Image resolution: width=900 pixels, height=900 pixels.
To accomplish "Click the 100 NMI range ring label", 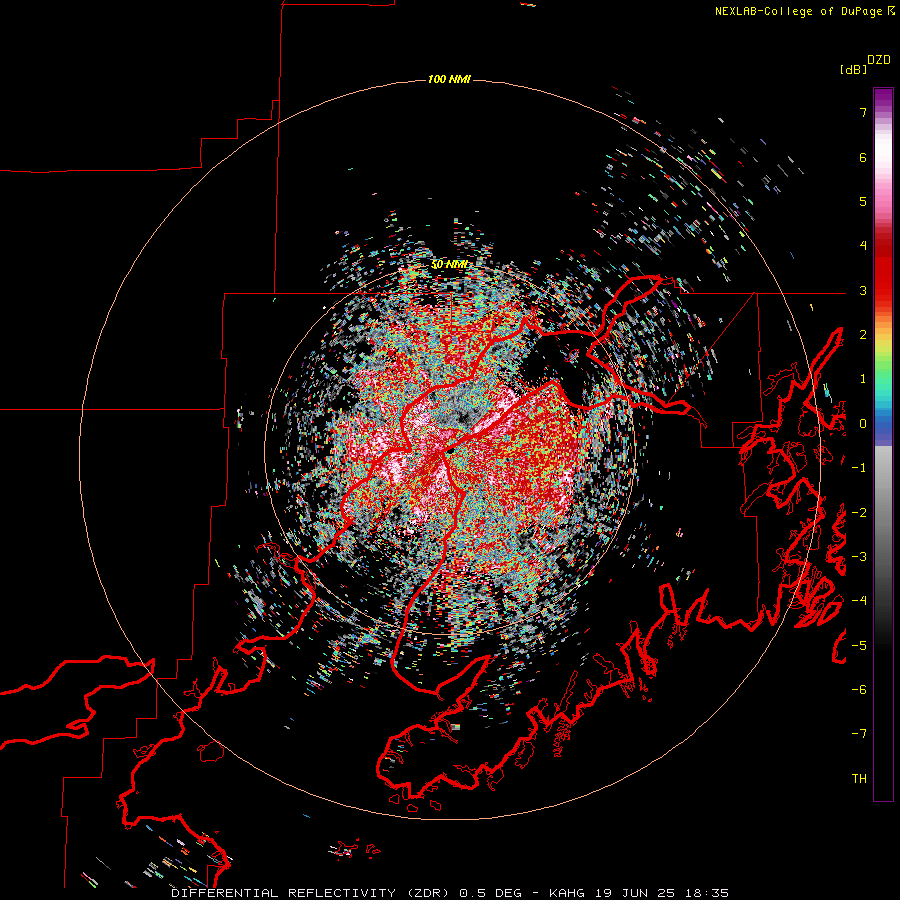I will [x=449, y=79].
